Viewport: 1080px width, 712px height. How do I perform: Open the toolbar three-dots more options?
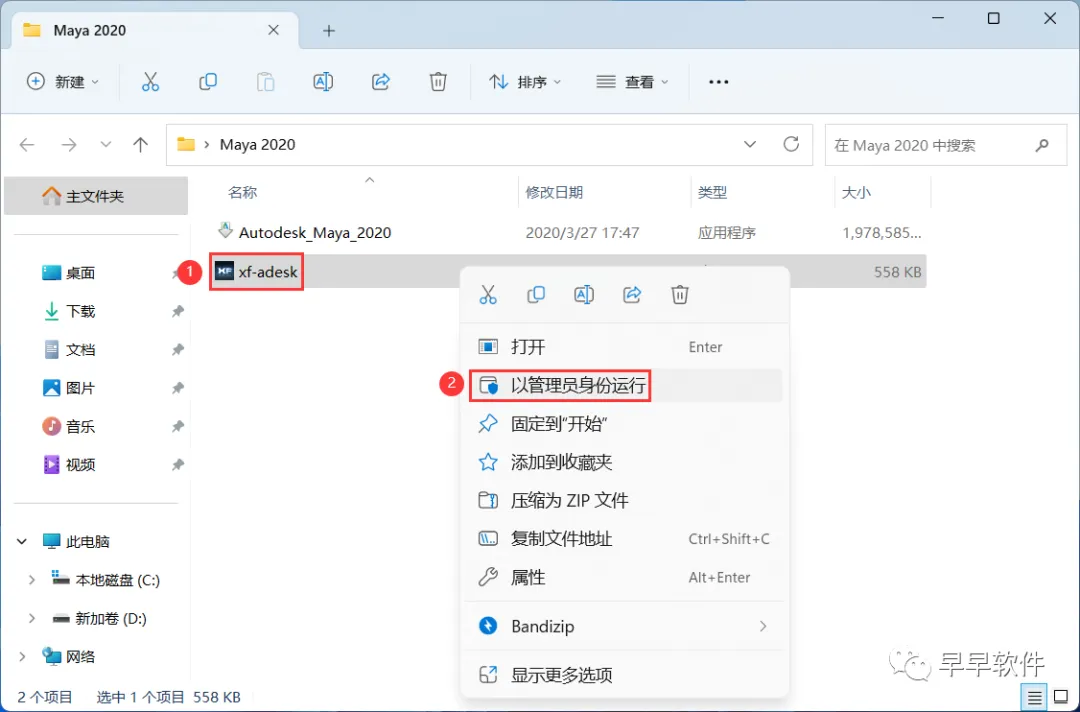[x=718, y=82]
